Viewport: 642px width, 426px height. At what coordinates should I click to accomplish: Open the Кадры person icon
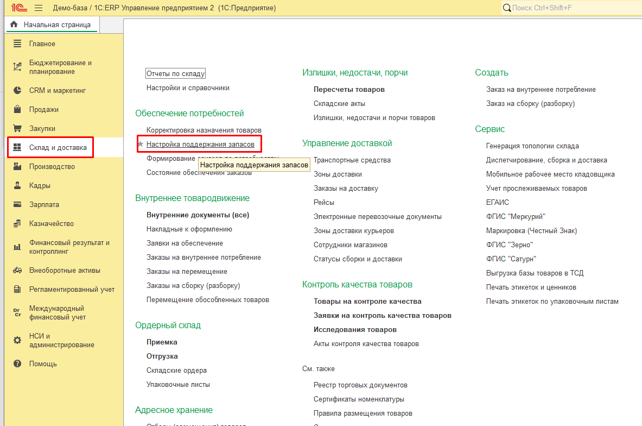click(x=17, y=186)
